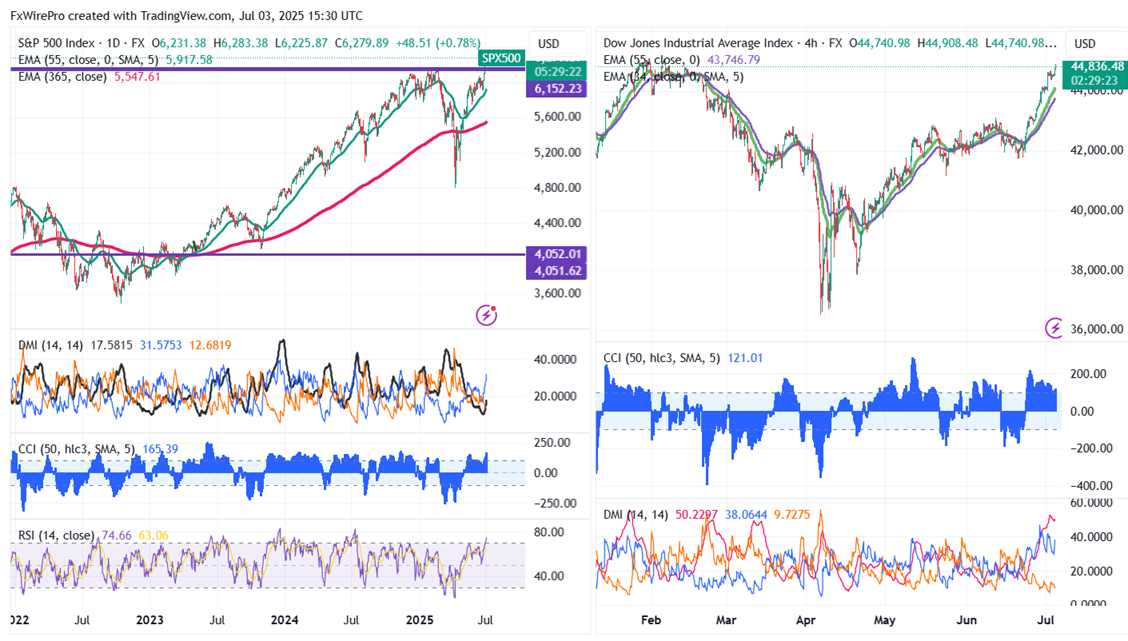Click the lightning icon on Dow Jones chart
Viewport: 1128px width, 641px height.
coord(1055,328)
